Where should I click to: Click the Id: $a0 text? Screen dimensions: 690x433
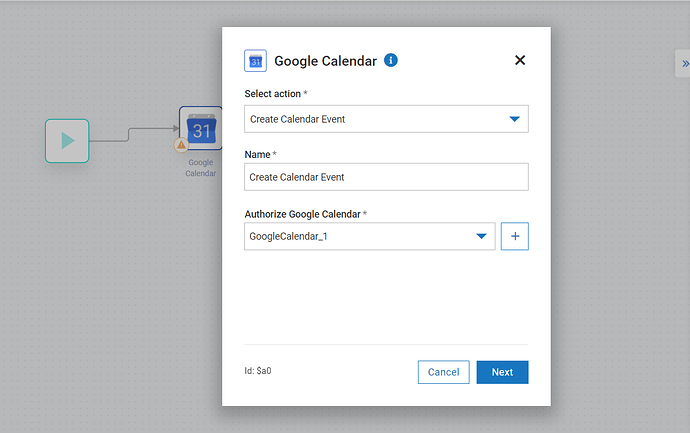coord(258,371)
